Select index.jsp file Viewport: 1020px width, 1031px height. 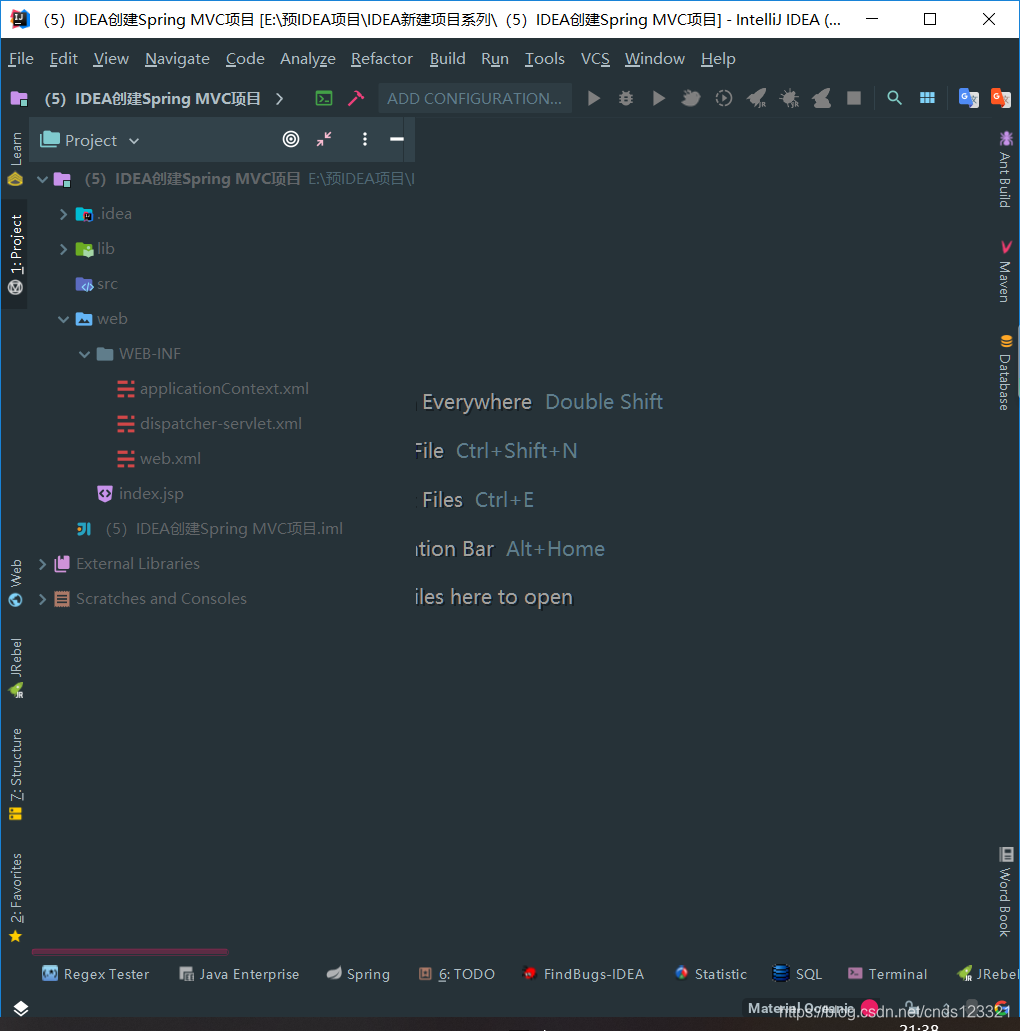151,494
